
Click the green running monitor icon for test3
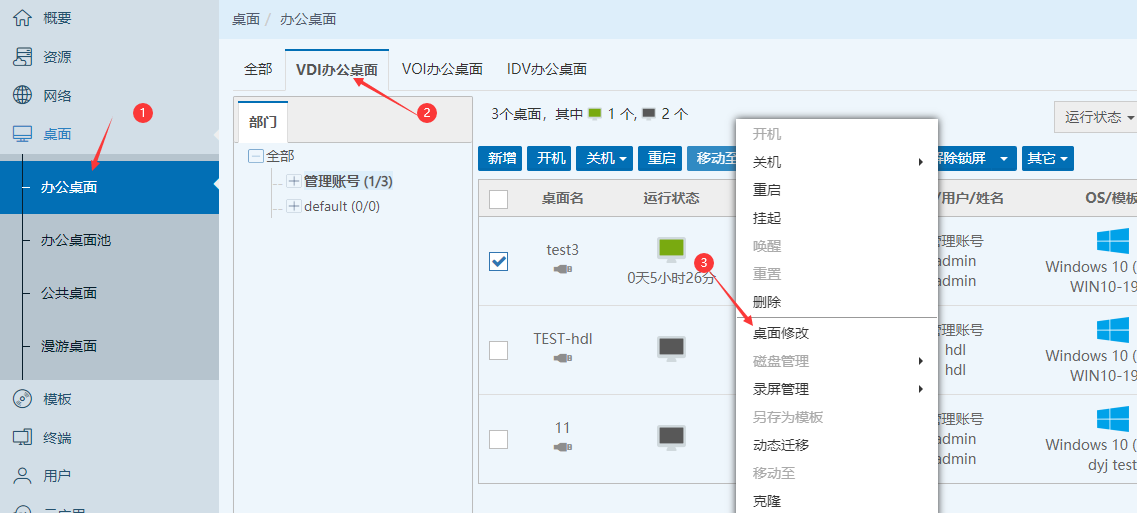(671, 249)
